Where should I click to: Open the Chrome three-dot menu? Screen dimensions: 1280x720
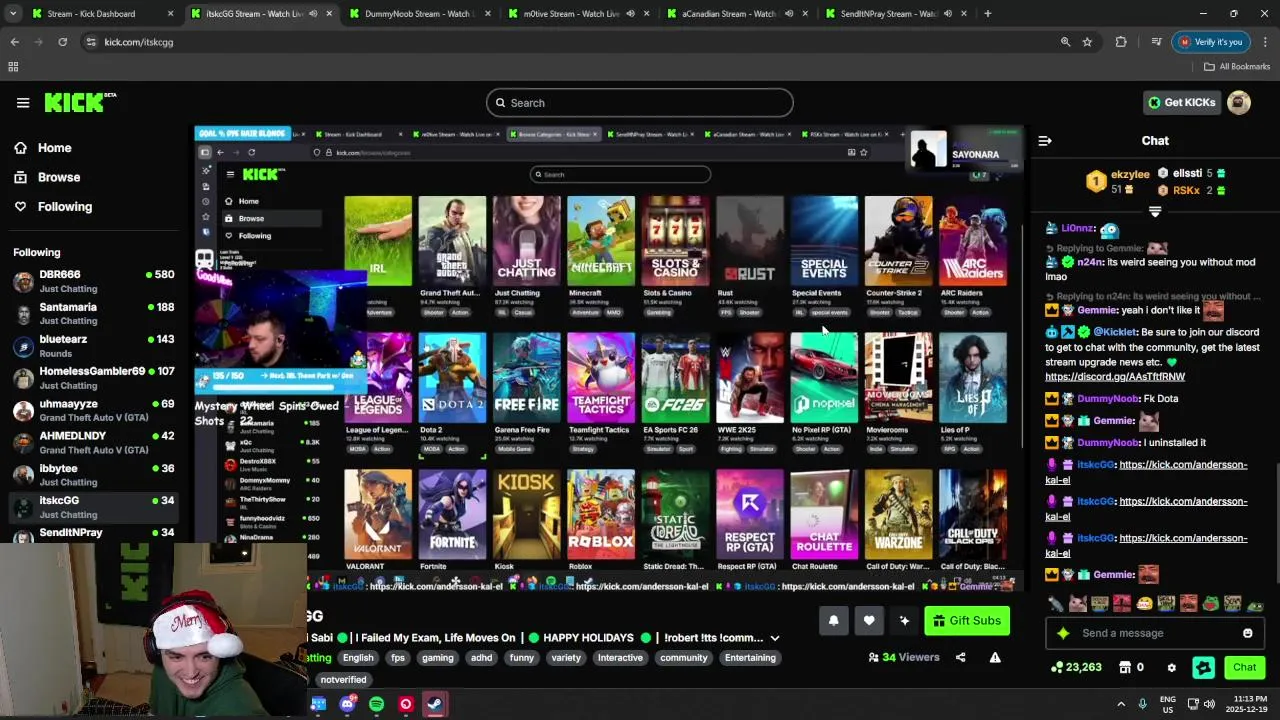pyautogui.click(x=1266, y=42)
